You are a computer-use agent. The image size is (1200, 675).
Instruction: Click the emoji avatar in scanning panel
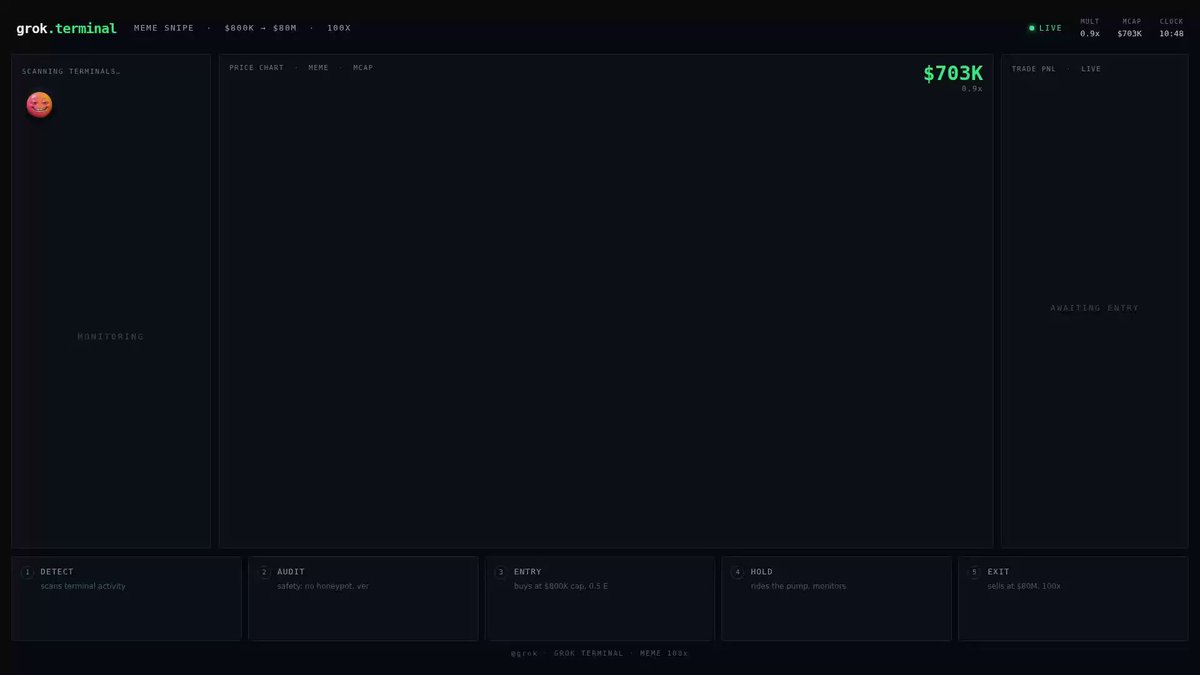pos(39,104)
